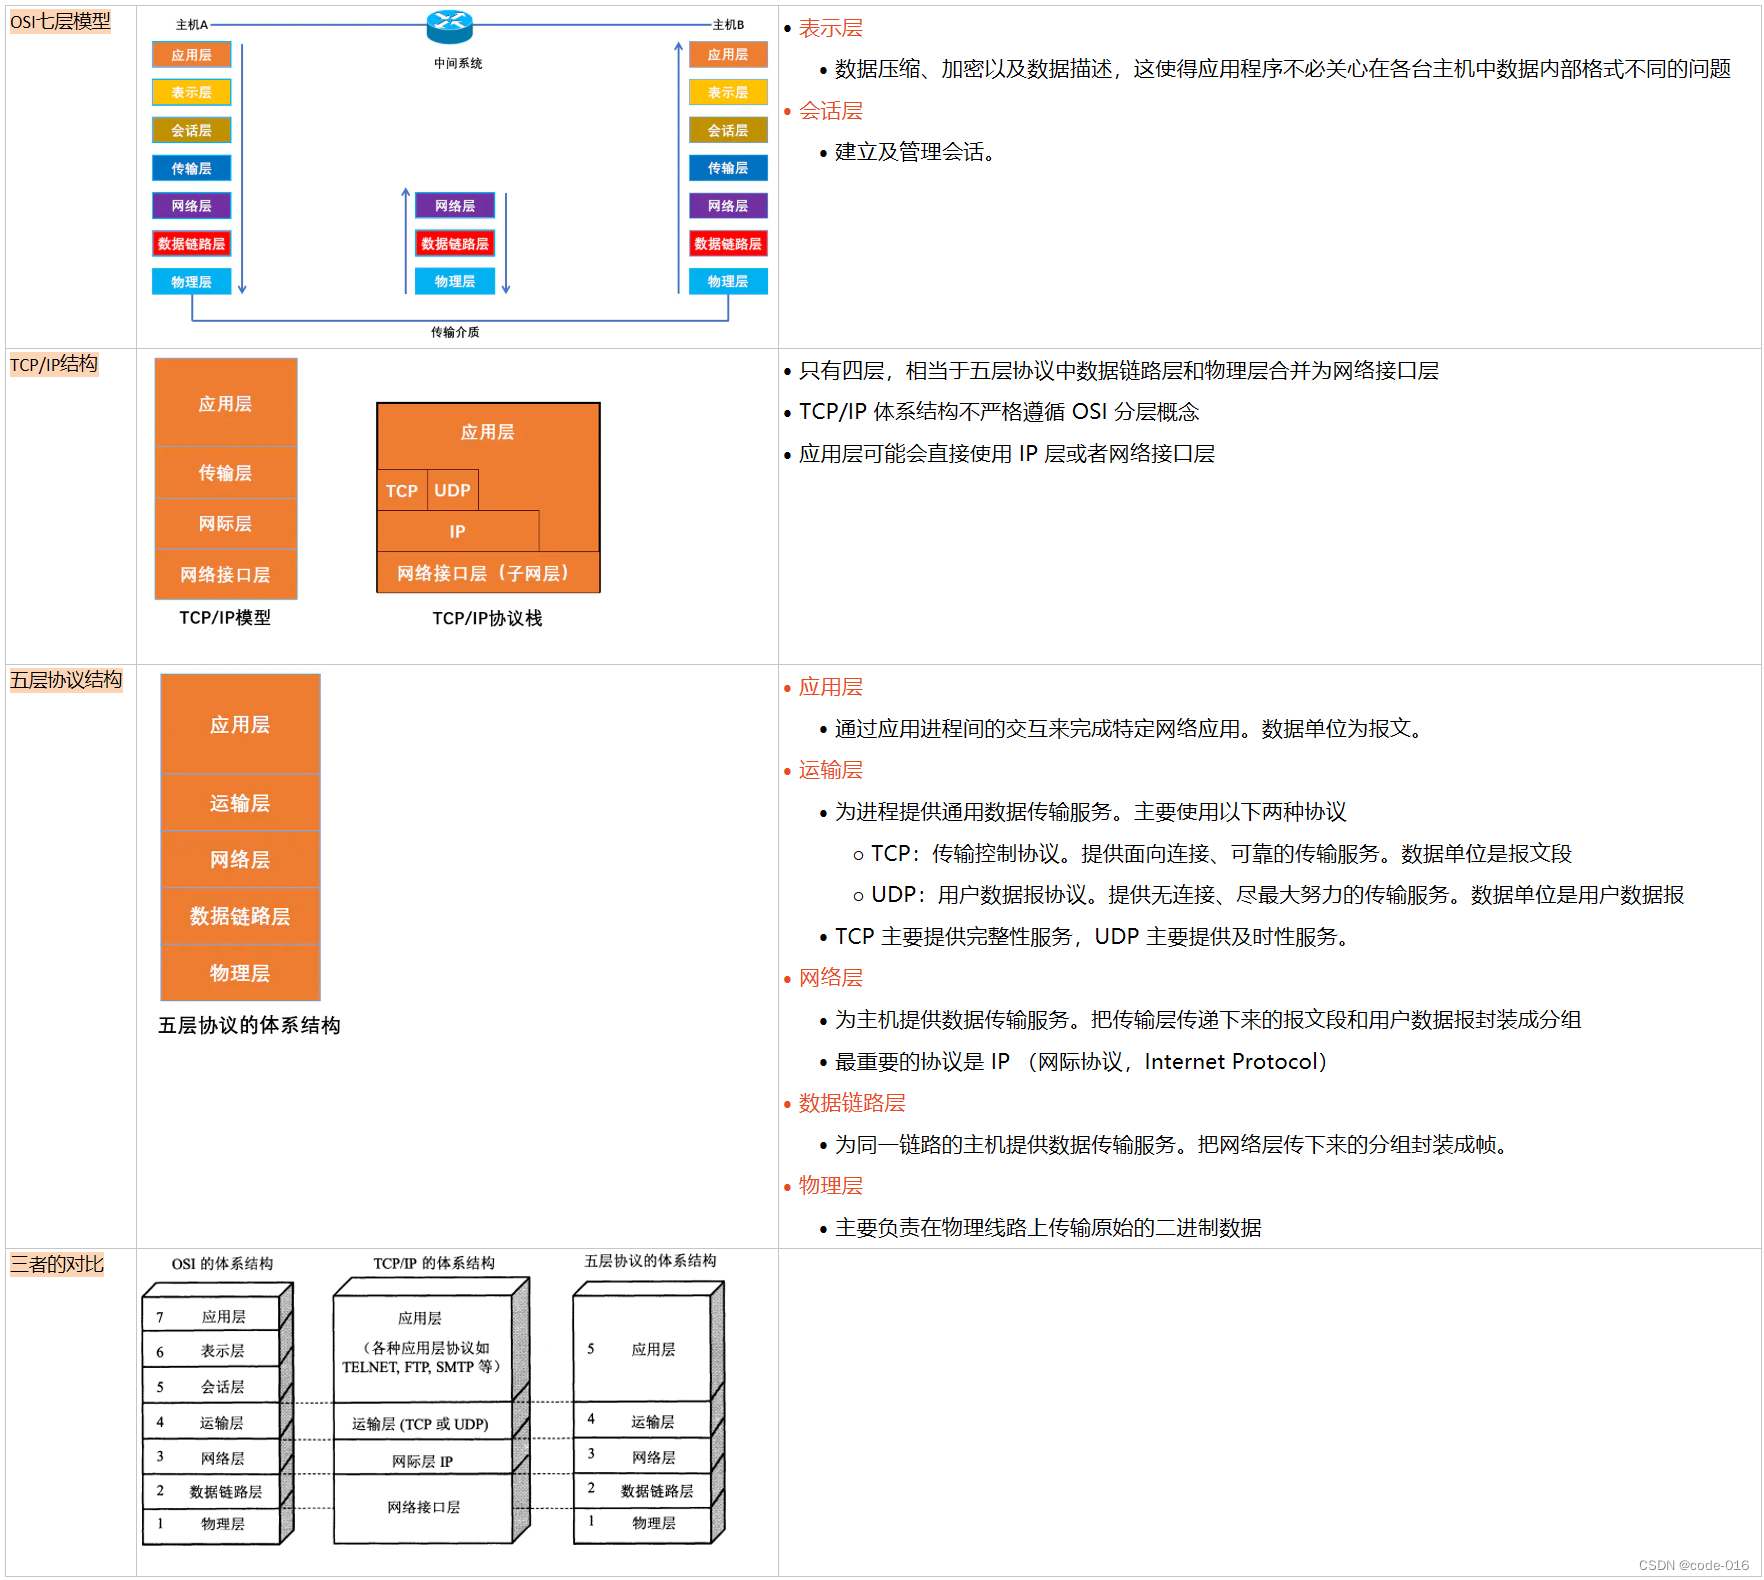Click the line 应用层可能会直接使用 IP 层或者网络接口层

coord(1007,454)
